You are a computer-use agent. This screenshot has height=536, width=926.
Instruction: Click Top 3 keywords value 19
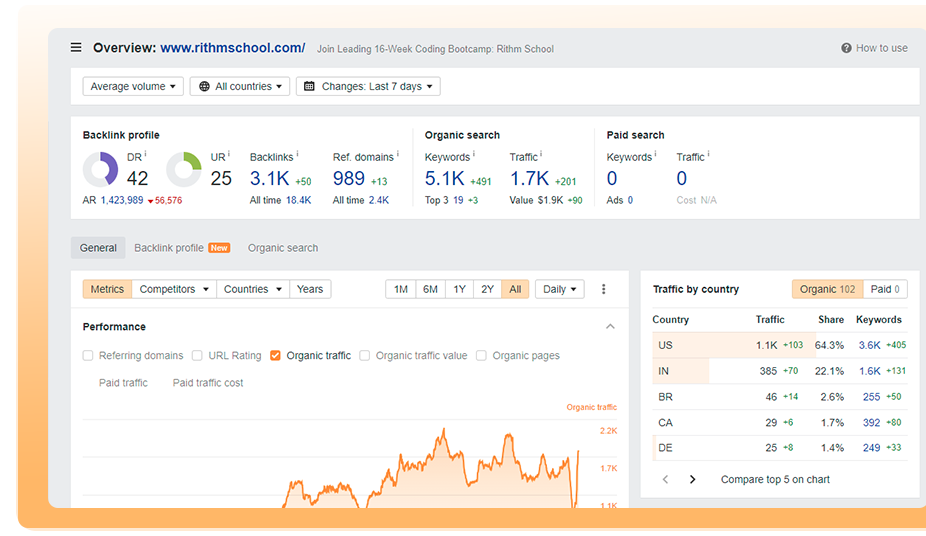tap(458, 200)
